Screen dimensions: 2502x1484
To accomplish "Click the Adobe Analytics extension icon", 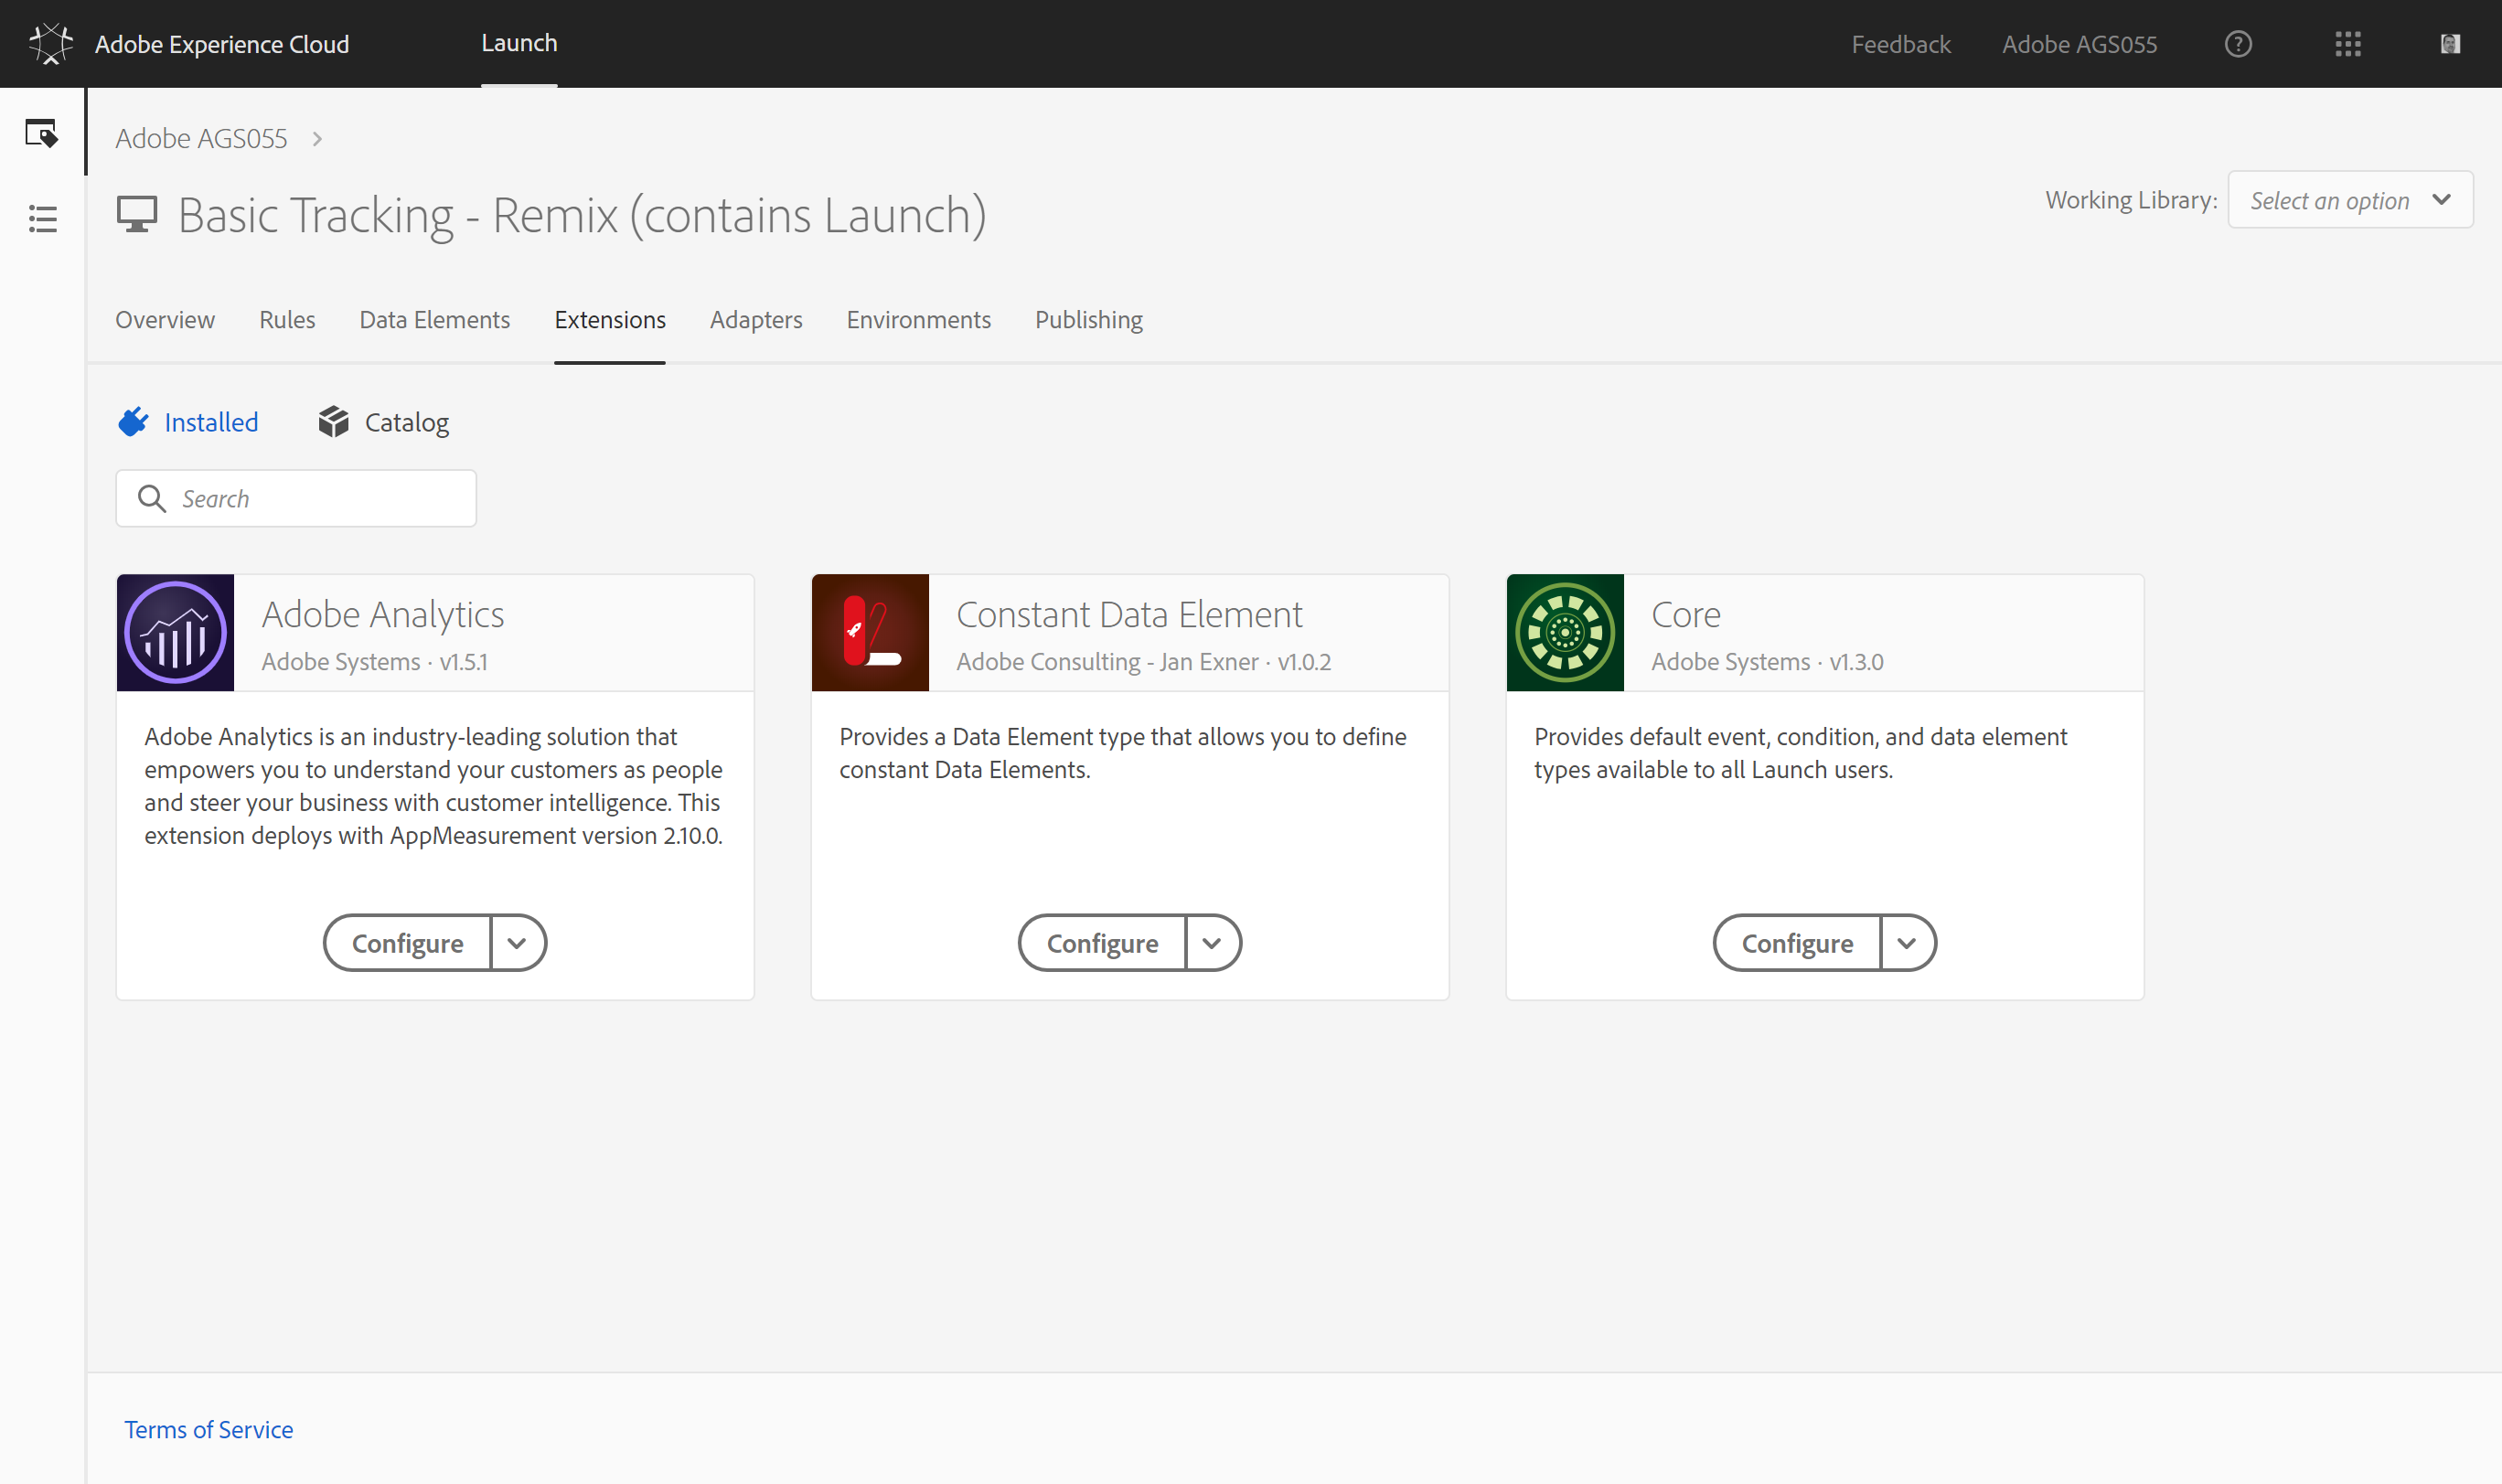I will [x=175, y=633].
